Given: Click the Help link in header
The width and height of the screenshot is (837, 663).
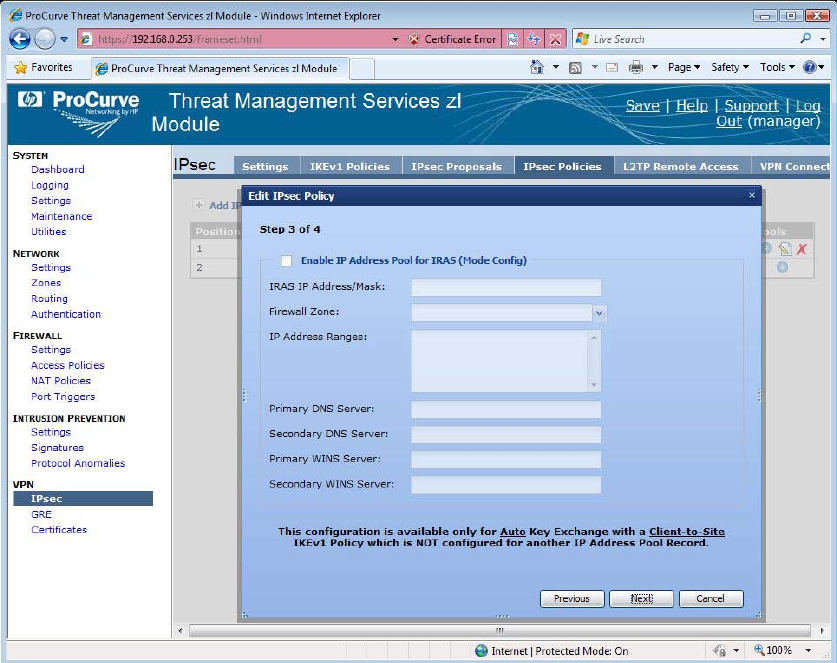Looking at the screenshot, I should click(692, 106).
